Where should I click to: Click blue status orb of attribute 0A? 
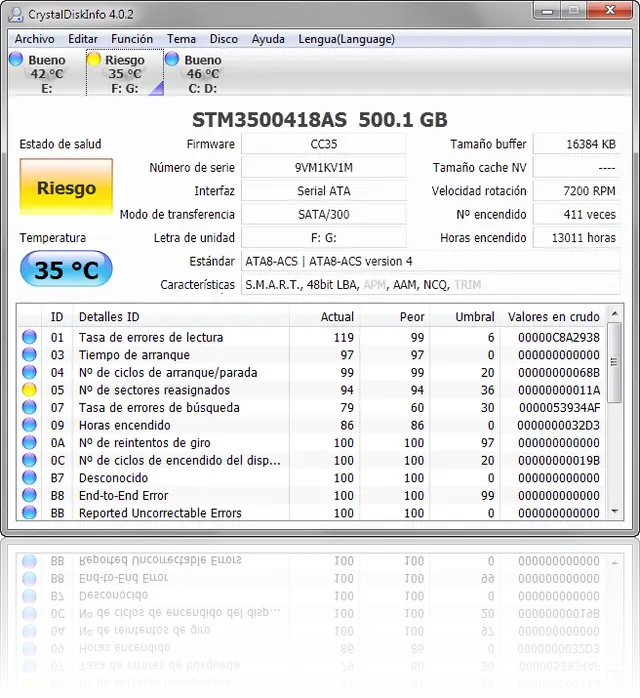tap(29, 442)
